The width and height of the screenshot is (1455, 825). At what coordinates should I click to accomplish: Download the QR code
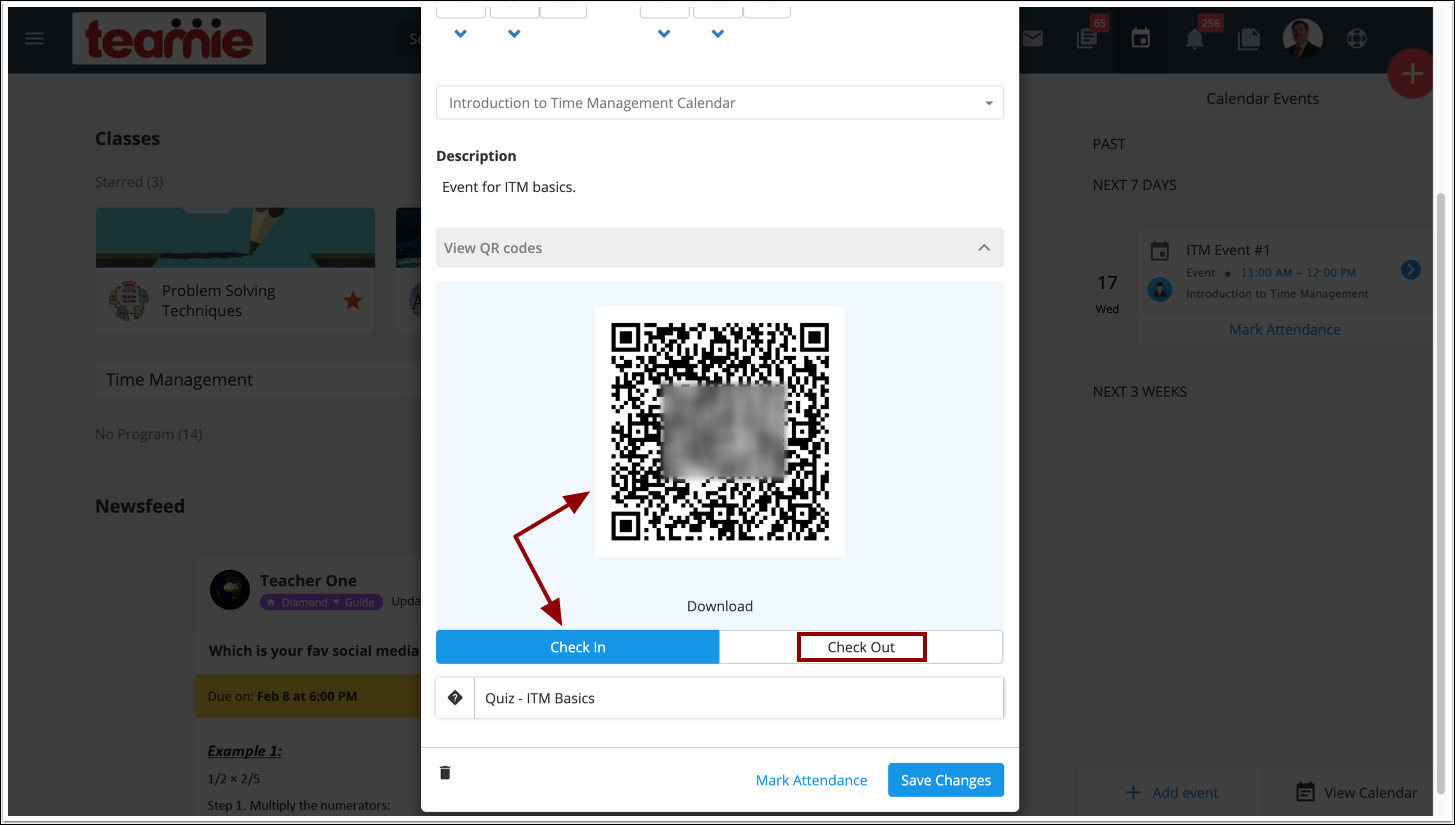(720, 606)
